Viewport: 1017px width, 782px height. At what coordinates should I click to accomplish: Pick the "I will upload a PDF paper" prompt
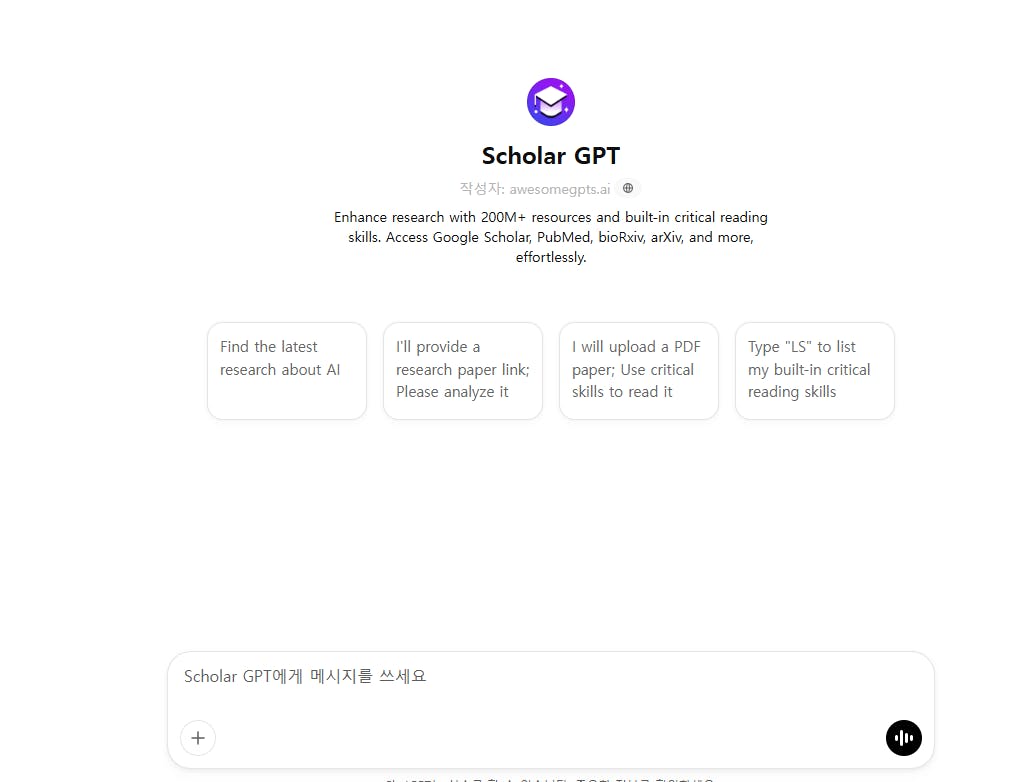(639, 370)
